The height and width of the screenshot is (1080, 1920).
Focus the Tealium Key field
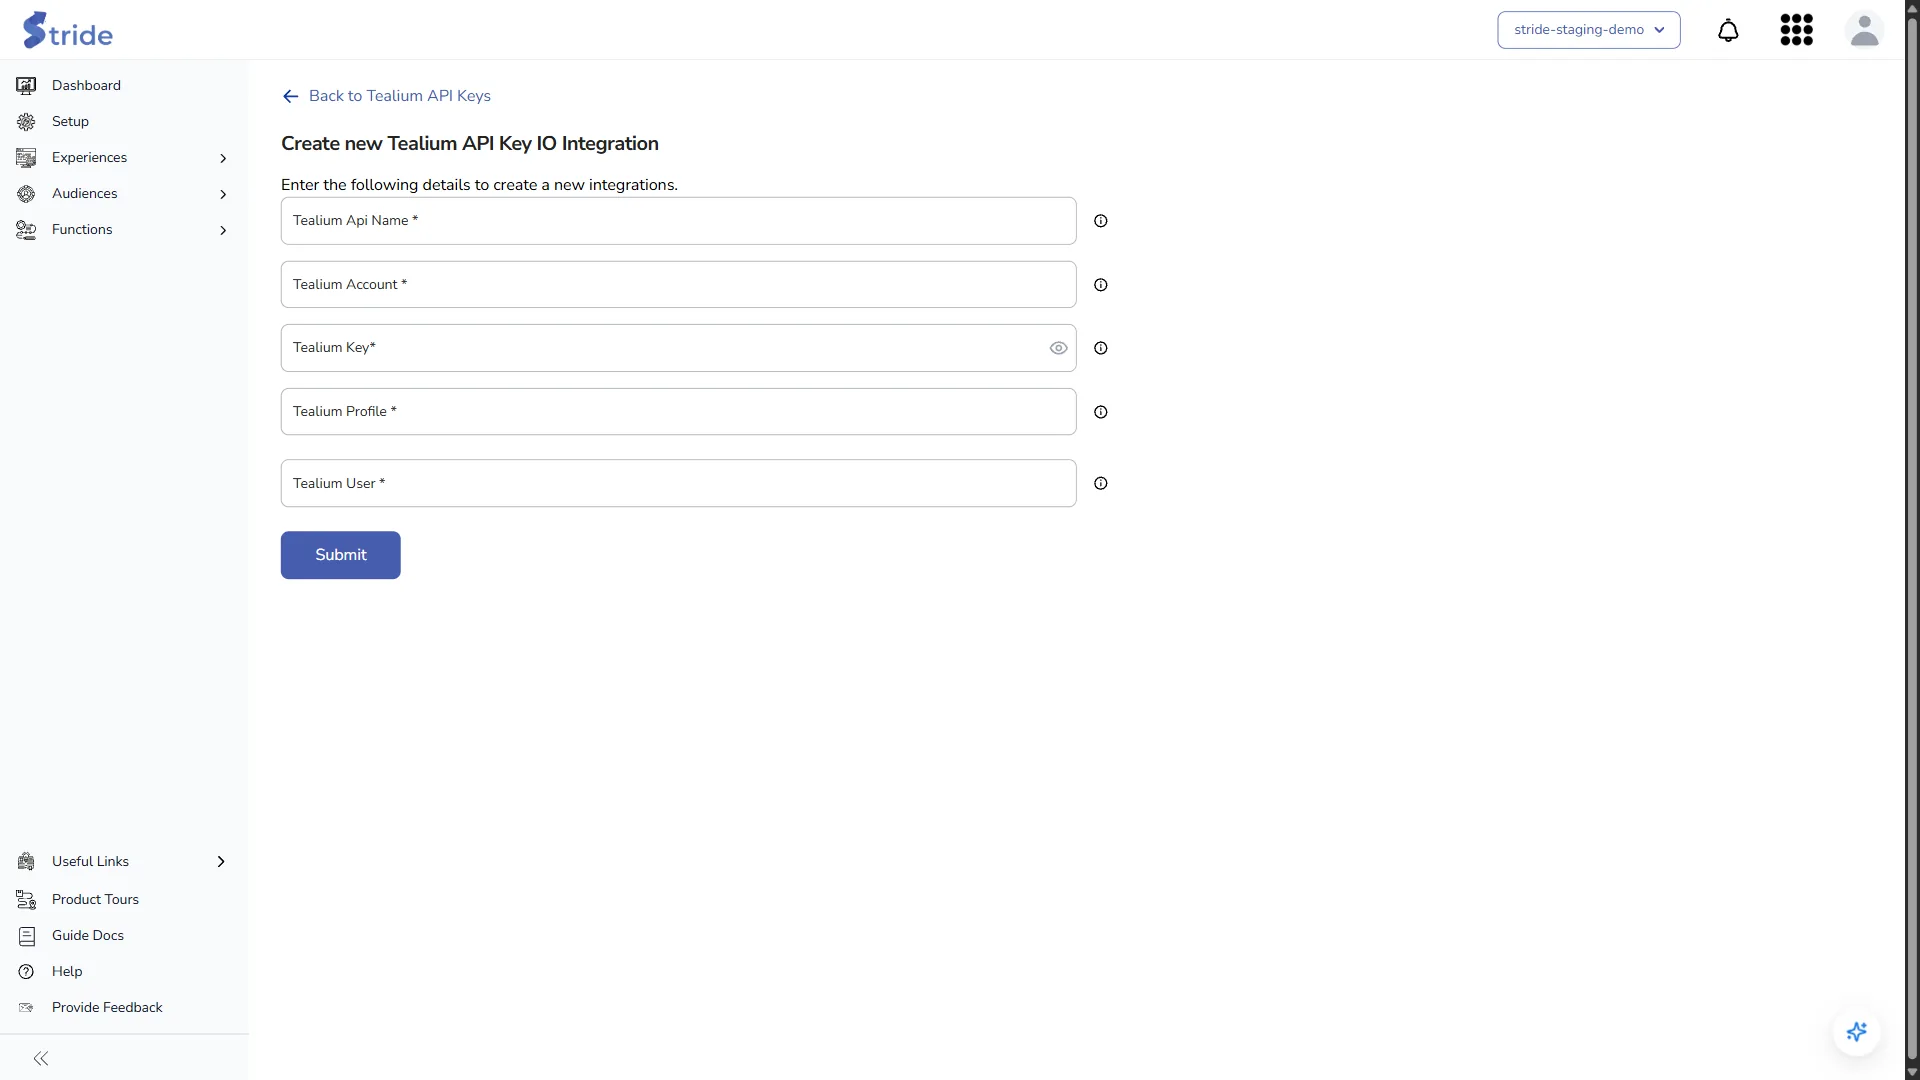(678, 348)
